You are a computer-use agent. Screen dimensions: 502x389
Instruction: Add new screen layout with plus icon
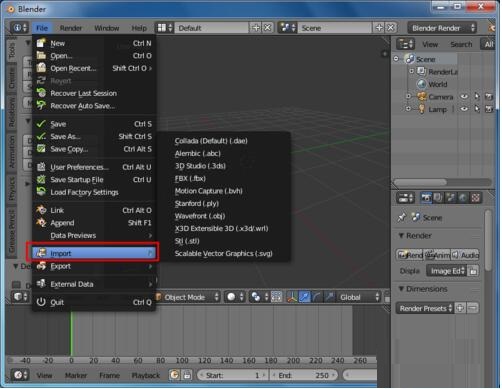256,28
